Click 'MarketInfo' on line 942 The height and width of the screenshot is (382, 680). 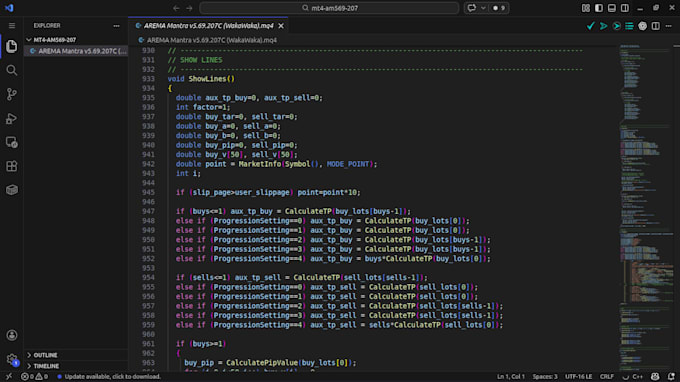259,164
